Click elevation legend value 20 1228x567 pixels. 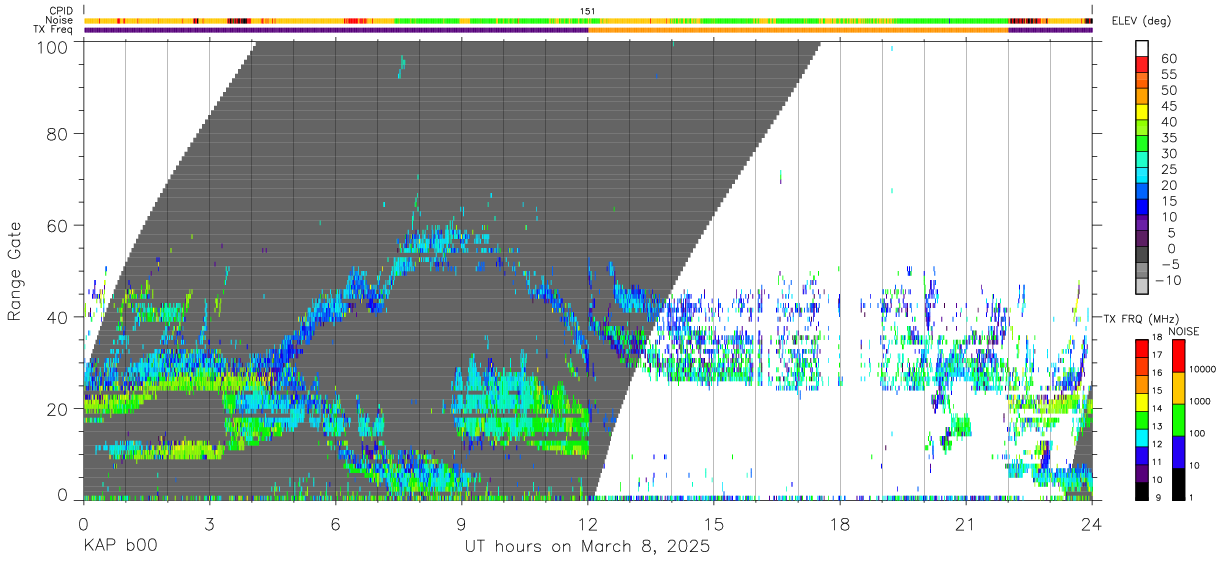pyautogui.click(x=1169, y=185)
